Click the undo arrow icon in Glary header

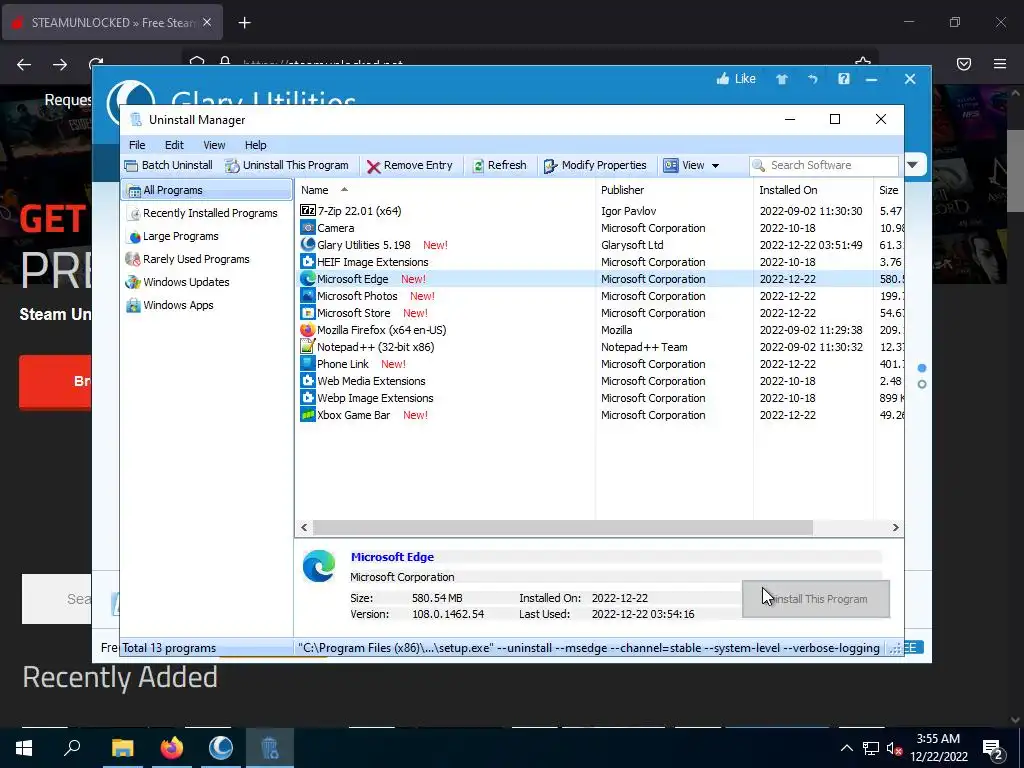coord(812,79)
